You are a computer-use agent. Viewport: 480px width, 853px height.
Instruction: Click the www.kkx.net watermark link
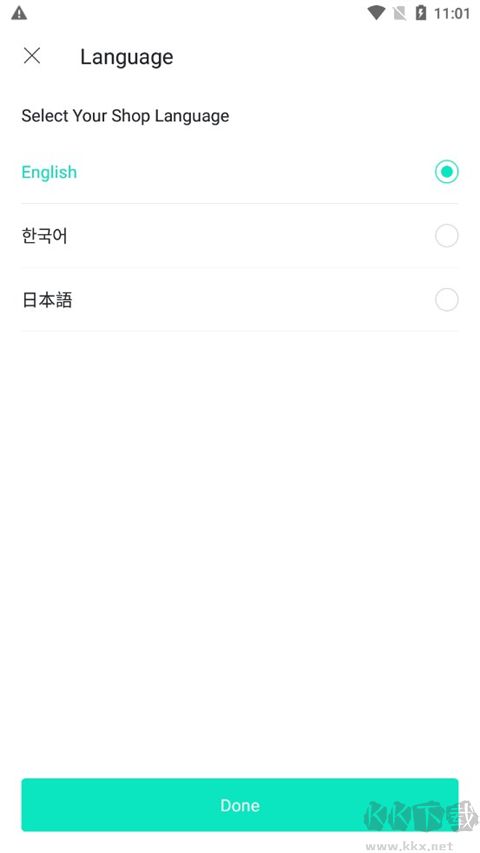click(x=409, y=846)
